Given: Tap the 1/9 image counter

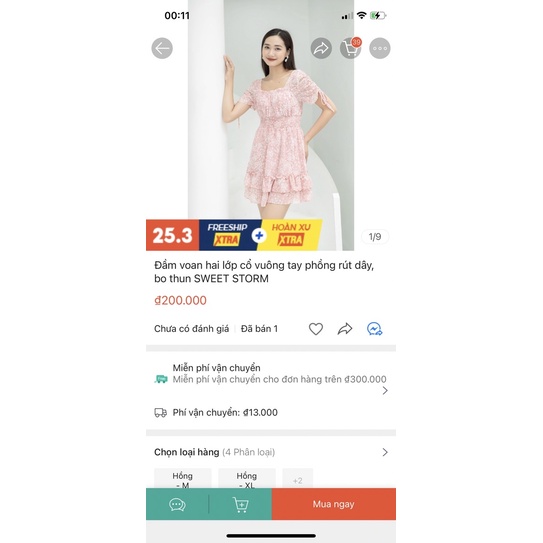Looking at the screenshot, I should (375, 237).
